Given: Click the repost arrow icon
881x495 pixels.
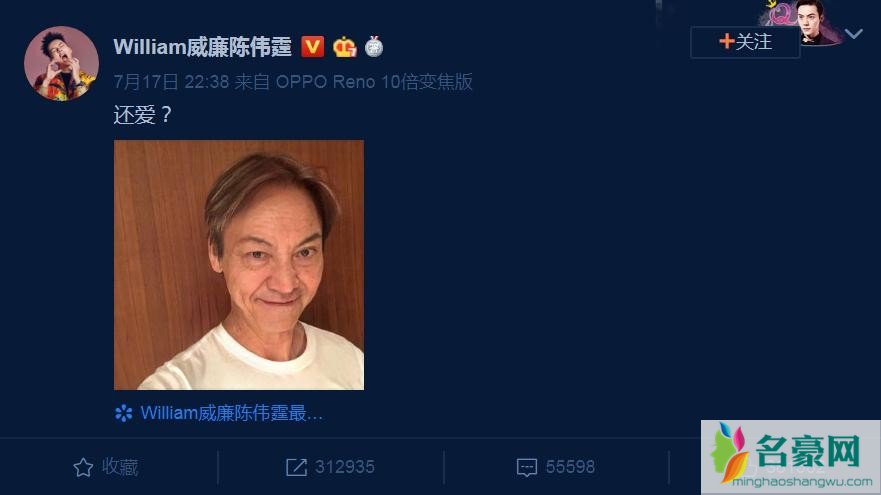Looking at the screenshot, I should point(296,467).
